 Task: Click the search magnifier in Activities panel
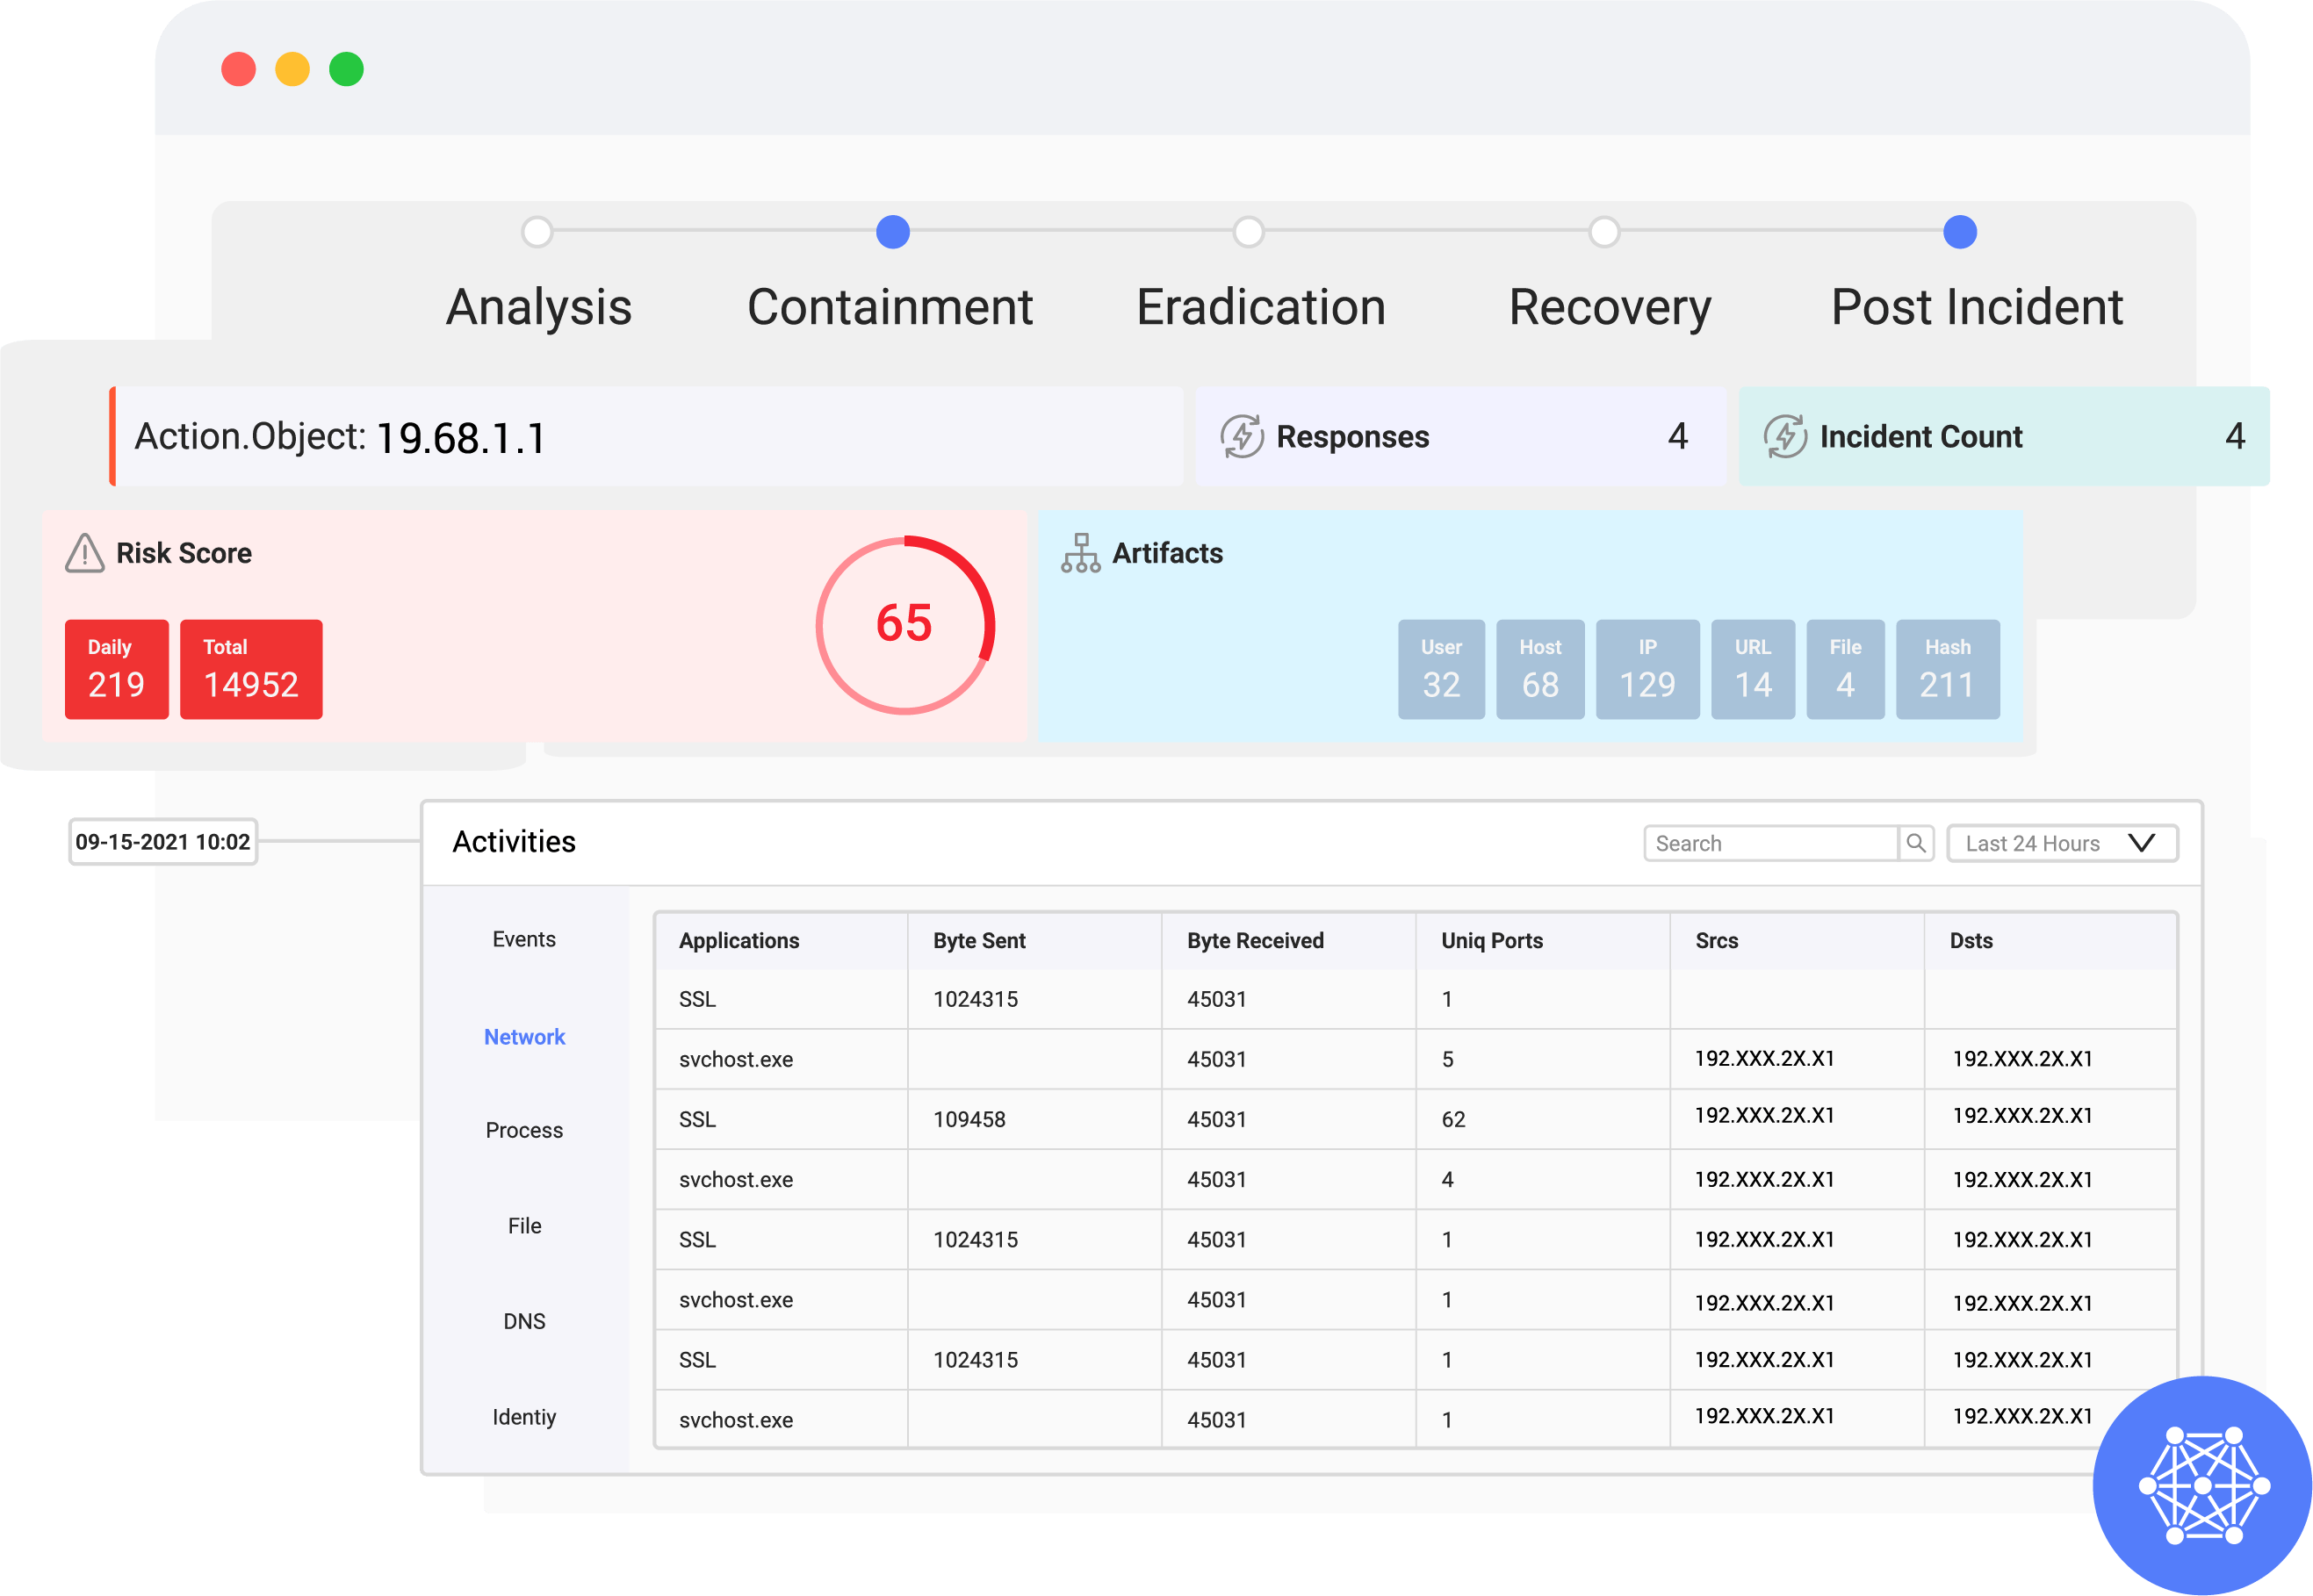1918,842
